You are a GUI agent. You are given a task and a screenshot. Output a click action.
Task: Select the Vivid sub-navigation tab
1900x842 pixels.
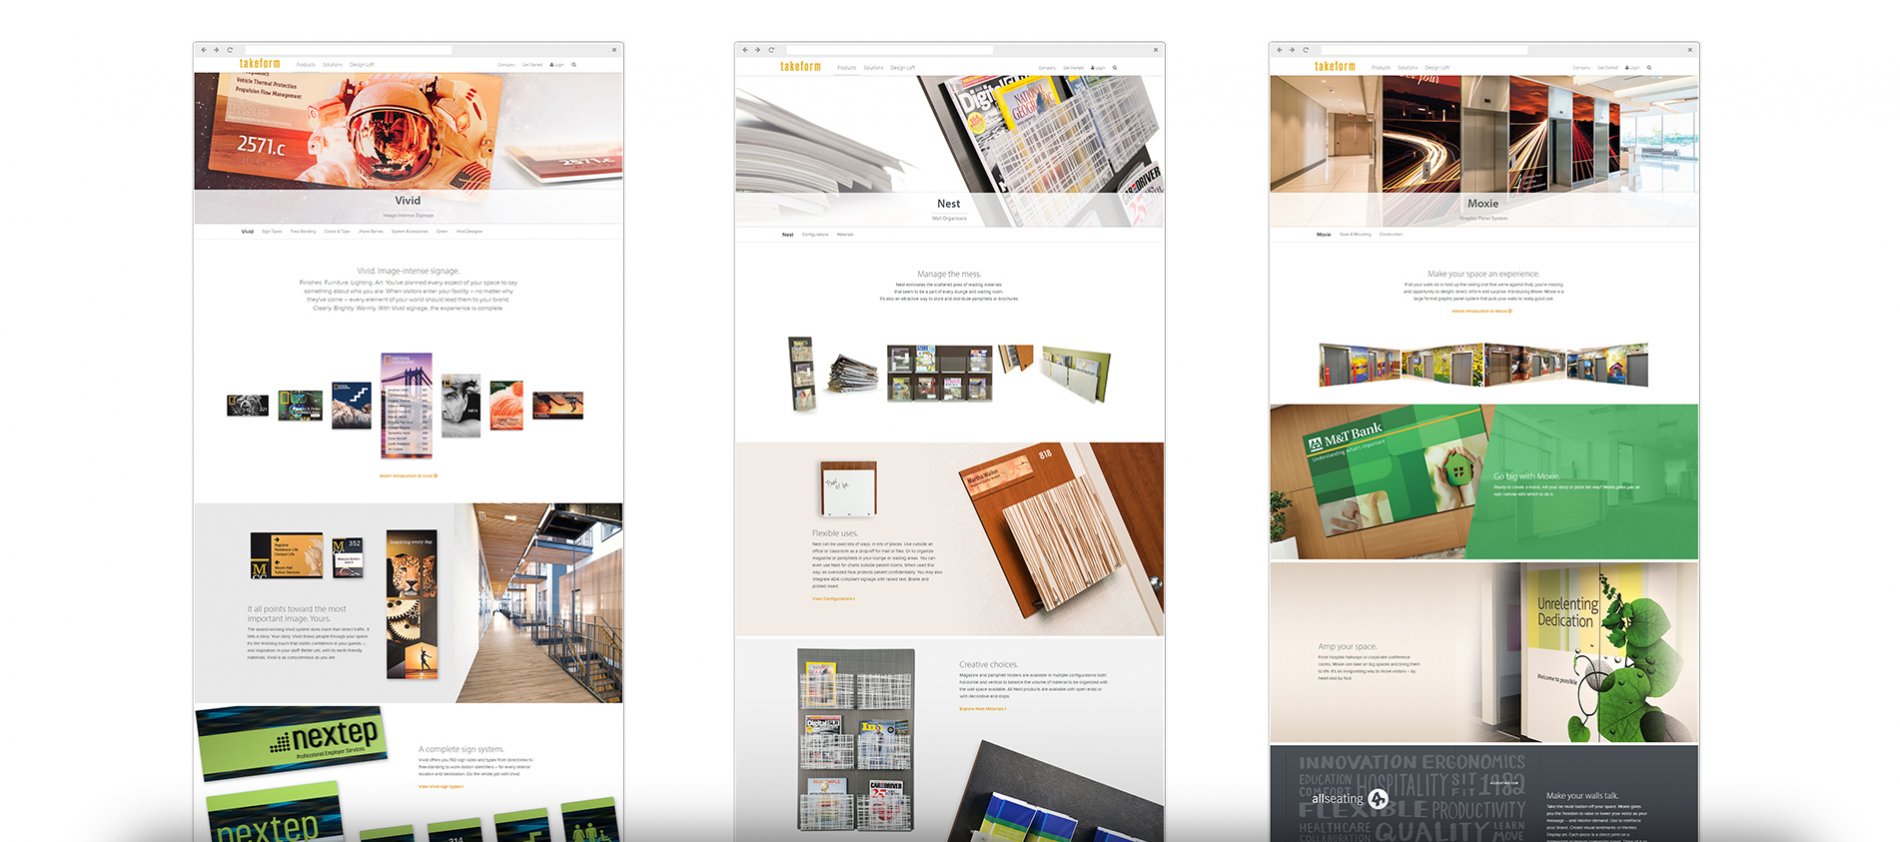tap(247, 232)
